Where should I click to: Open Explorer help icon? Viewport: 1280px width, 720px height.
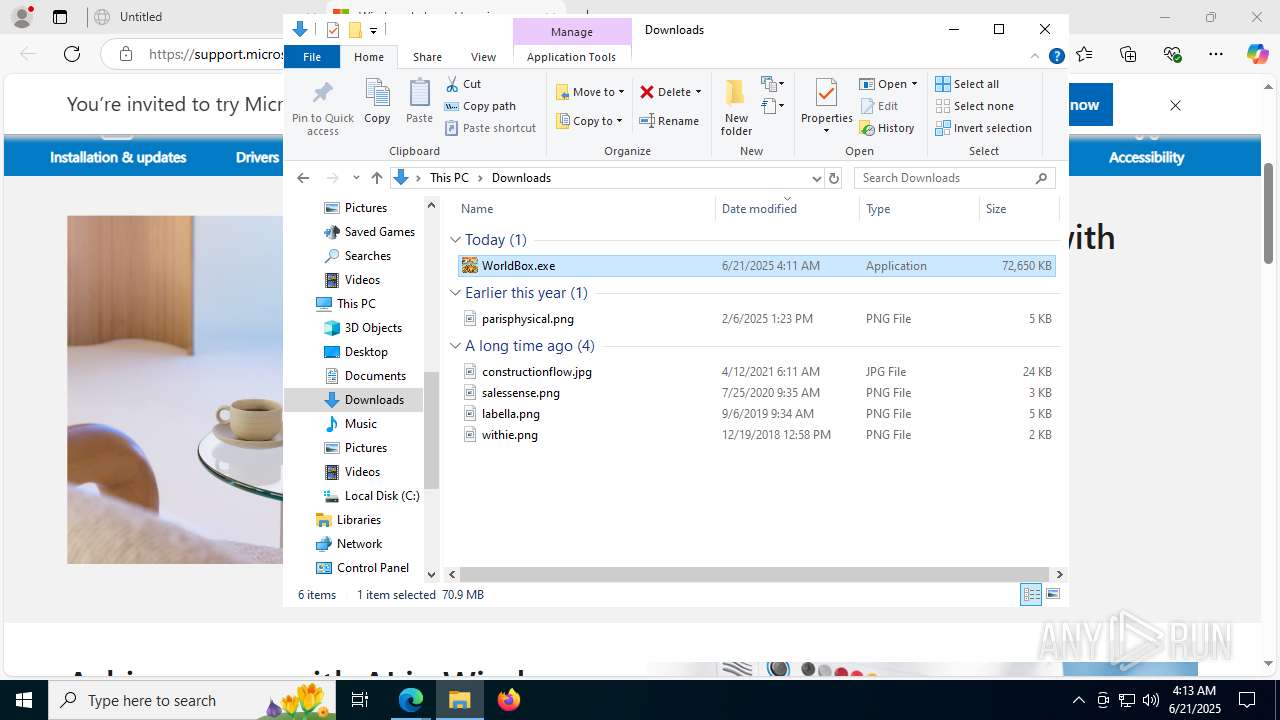coord(1056,57)
